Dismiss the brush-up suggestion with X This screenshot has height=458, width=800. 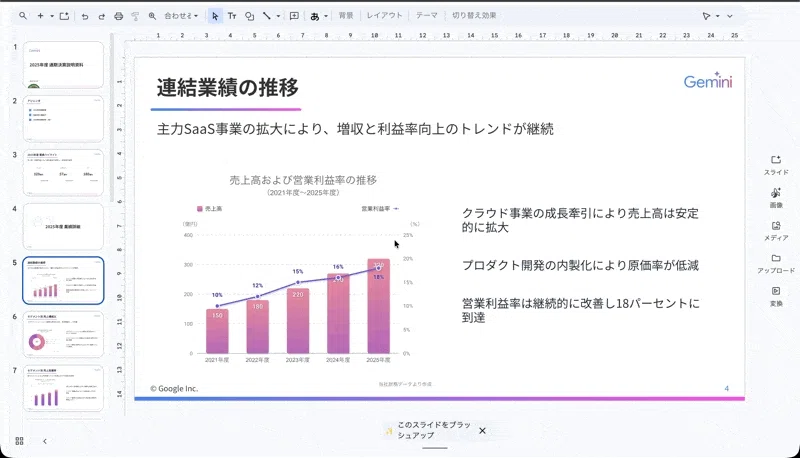[482, 430]
